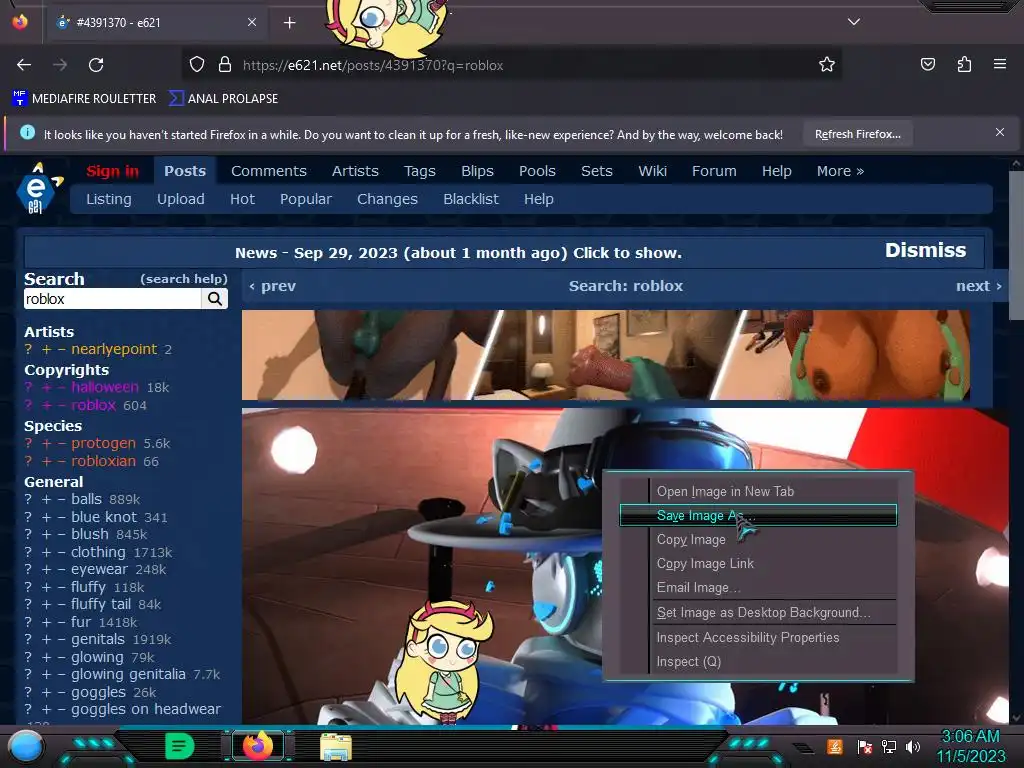The height and width of the screenshot is (768, 1024).
Task: Switch to the Posts tab
Action: coord(185,171)
